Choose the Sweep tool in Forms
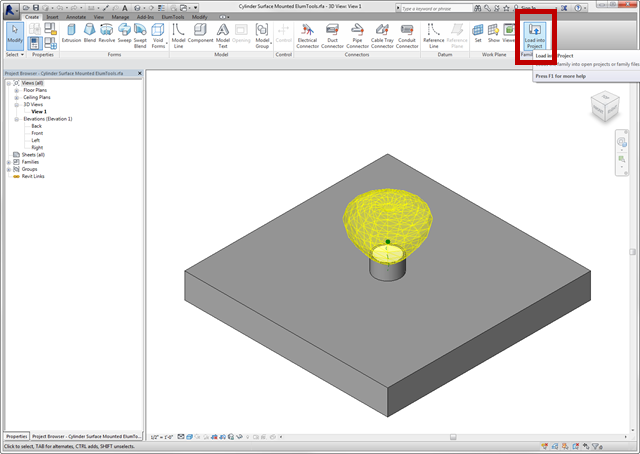The height and width of the screenshot is (454, 640). [122, 36]
